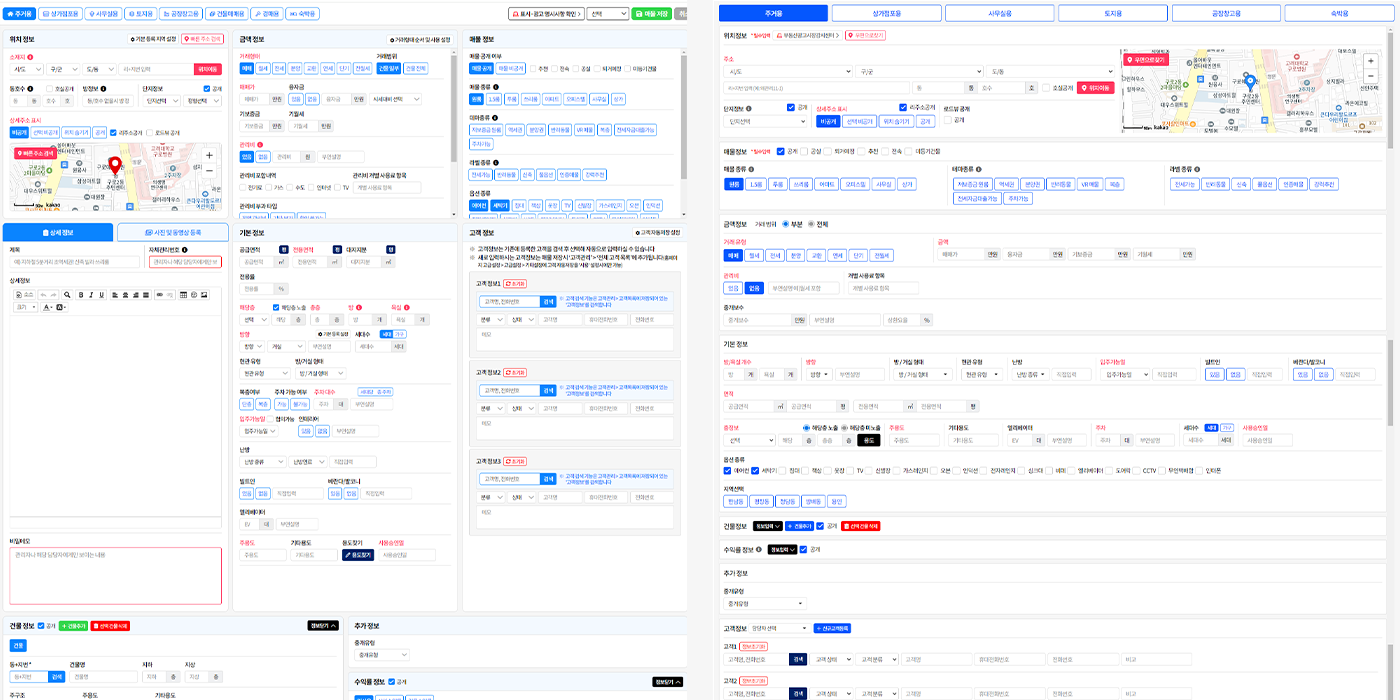Apply underline in the 상세정보 editor toolbar

click(x=101, y=295)
